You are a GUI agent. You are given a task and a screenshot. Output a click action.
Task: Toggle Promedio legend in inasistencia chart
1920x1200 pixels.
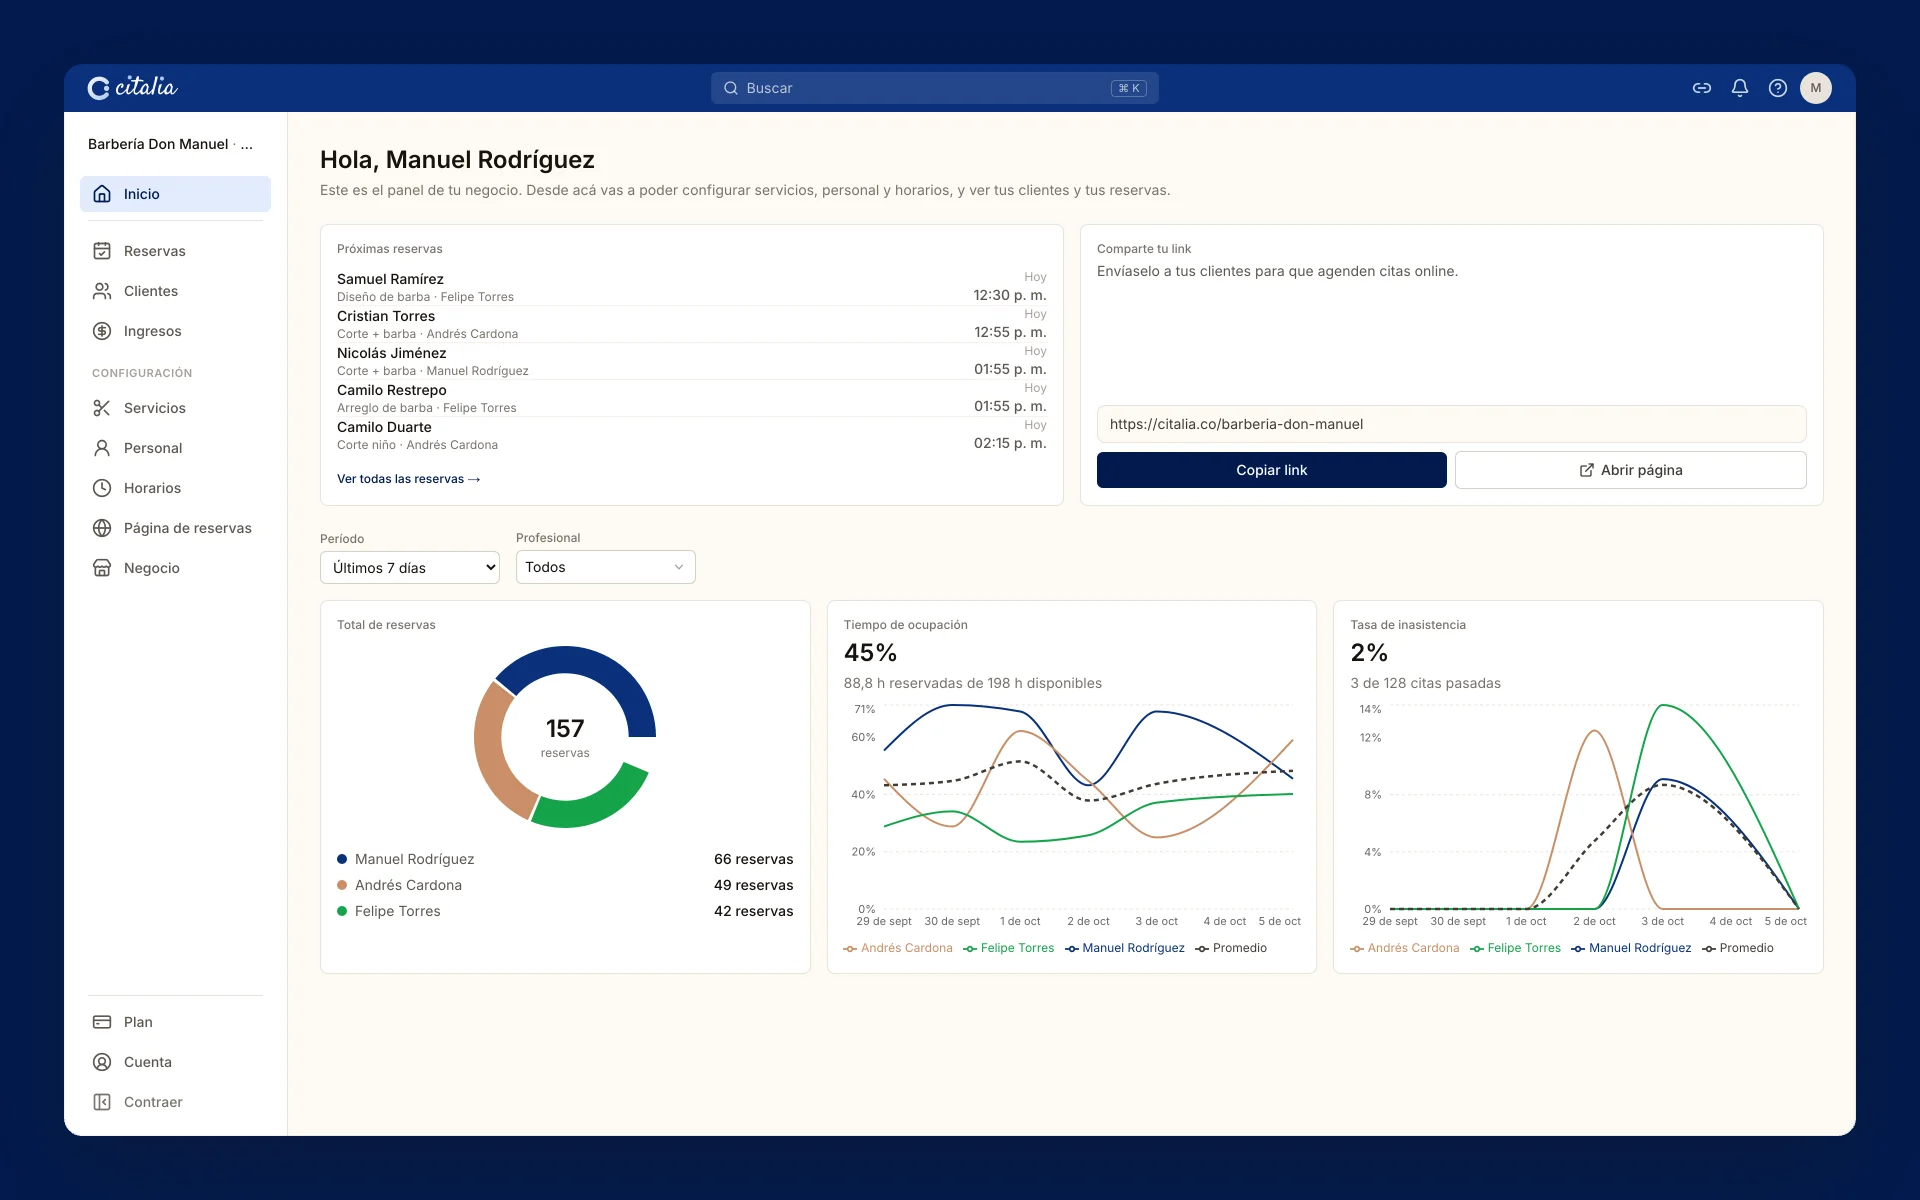tap(1738, 948)
